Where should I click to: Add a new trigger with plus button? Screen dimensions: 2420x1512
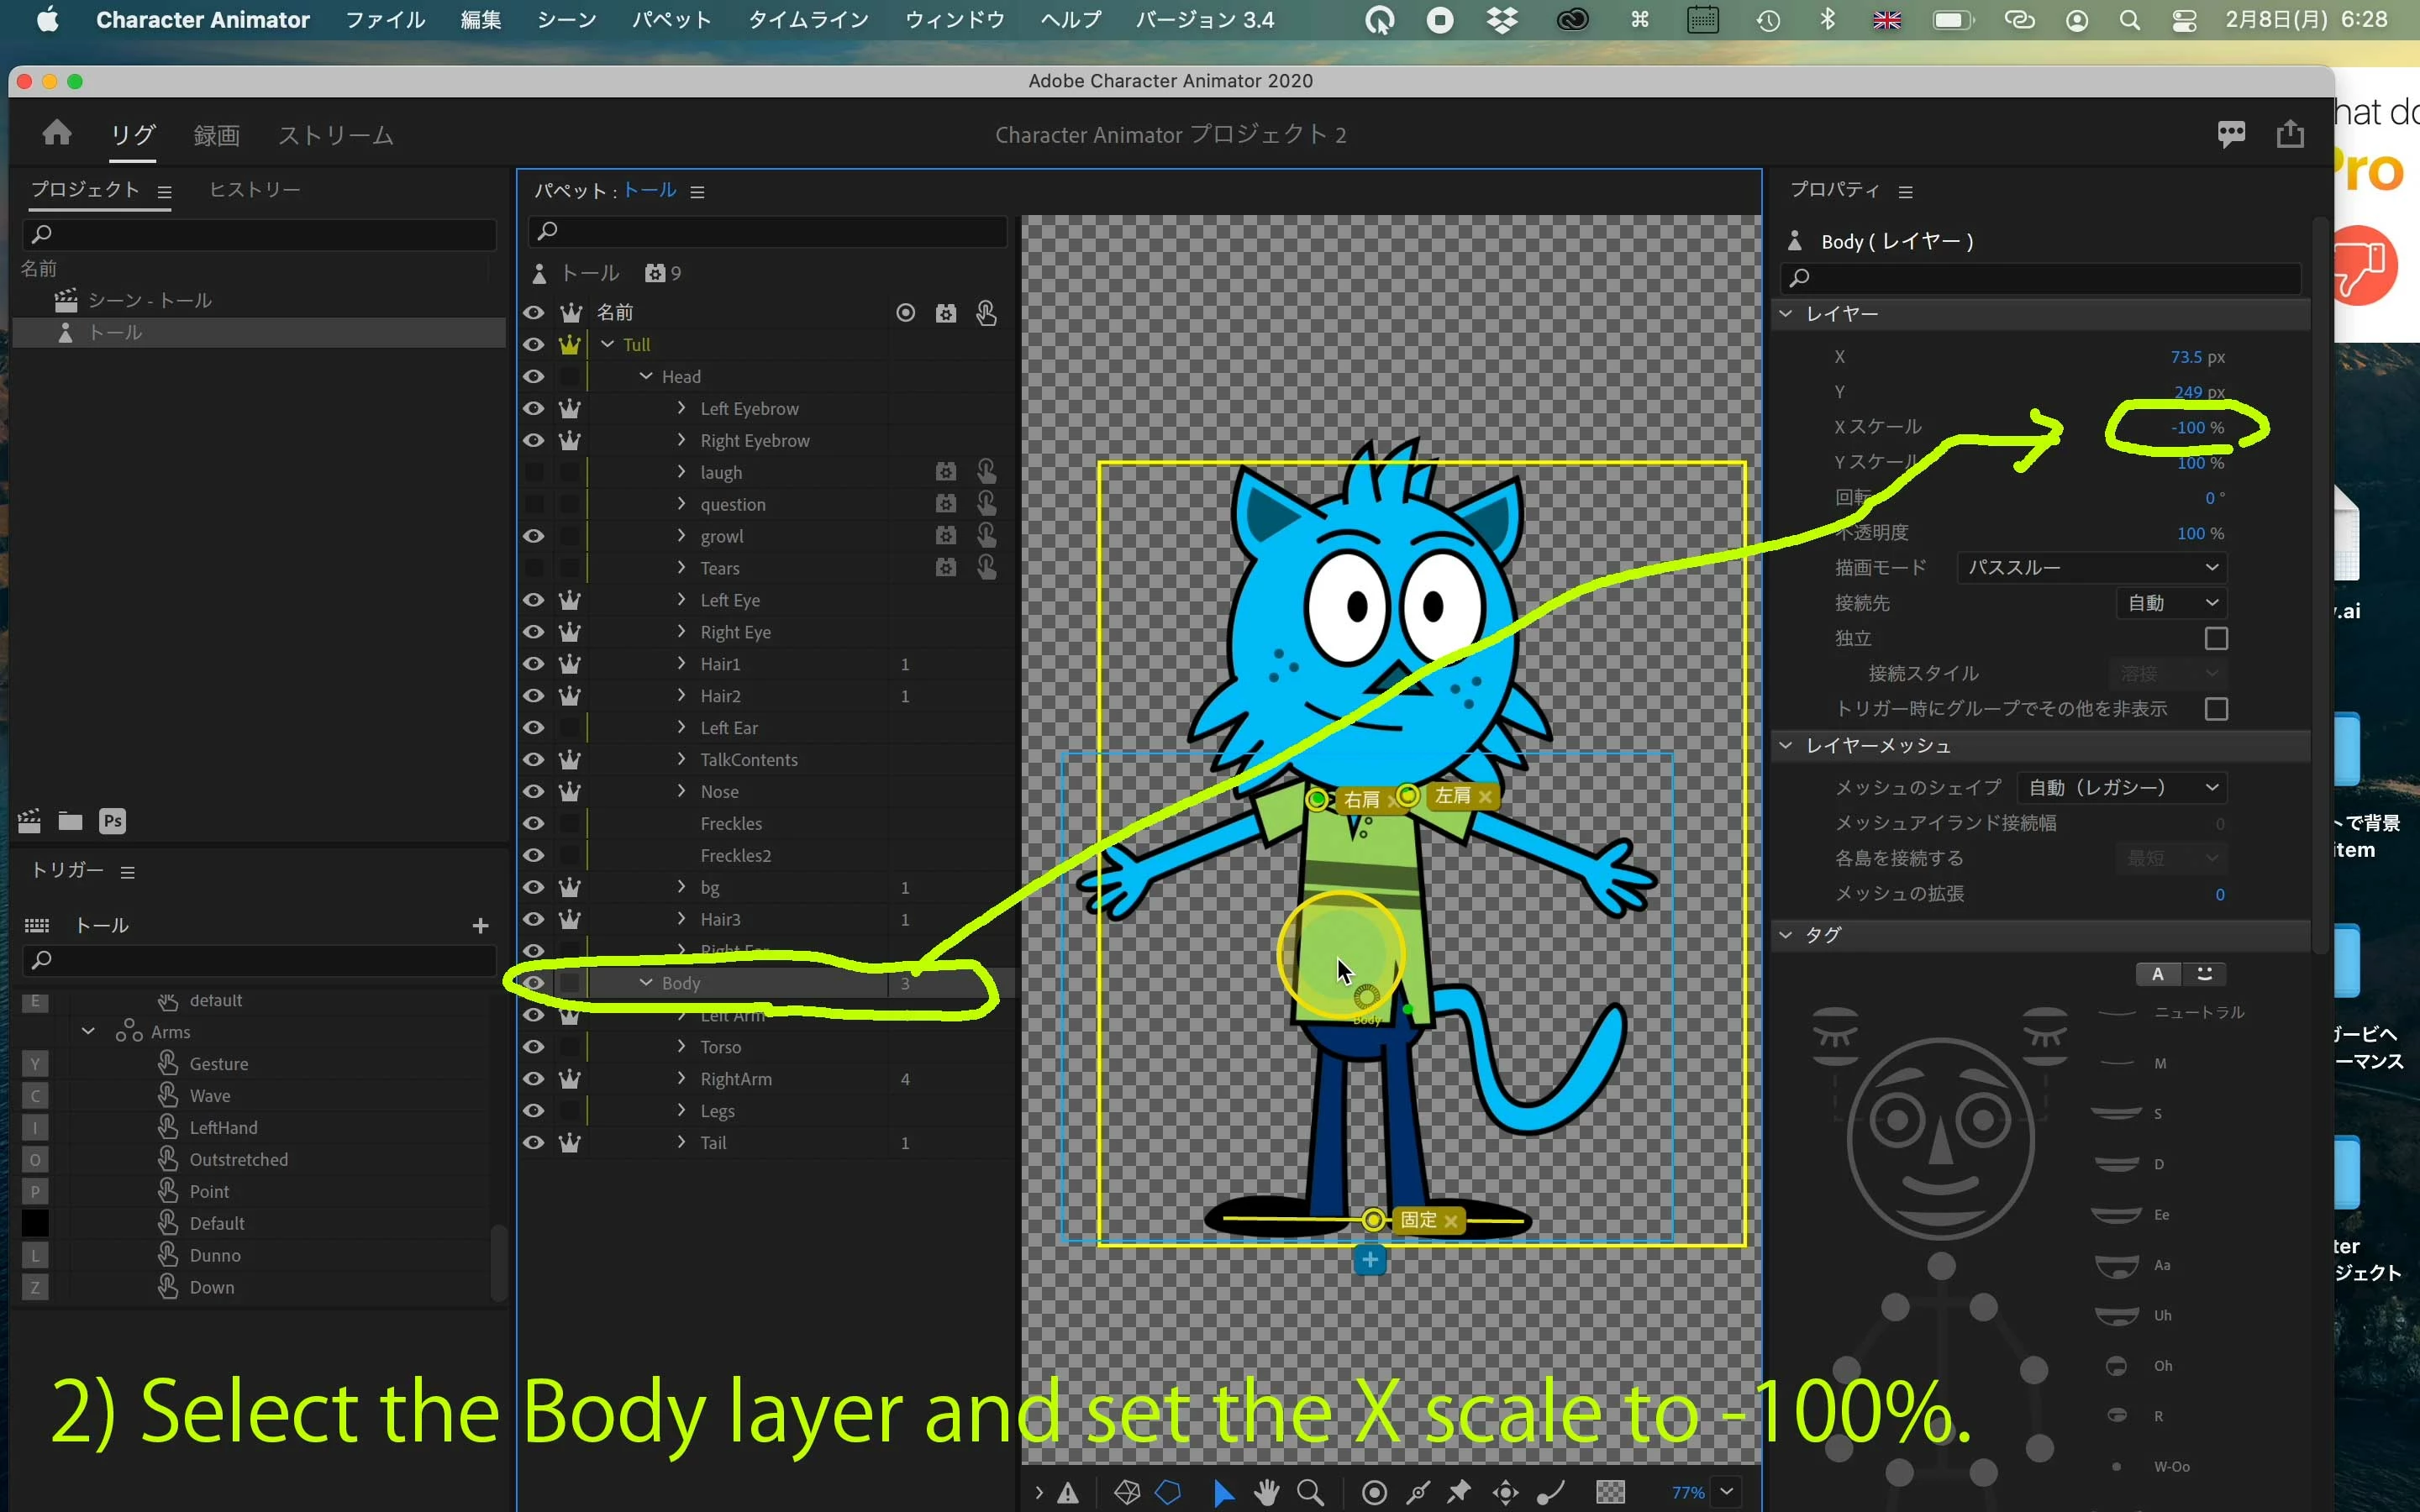point(480,926)
